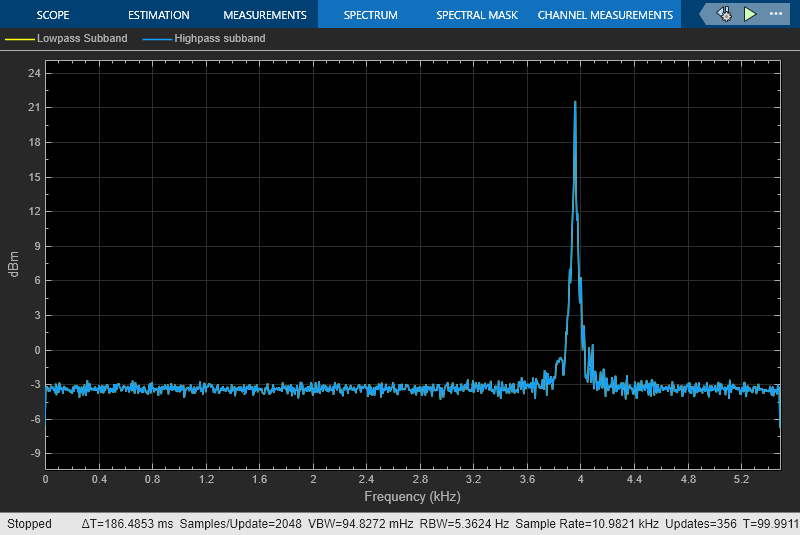Select the MEASUREMENTS tab
This screenshot has width=800, height=535.
(265, 15)
